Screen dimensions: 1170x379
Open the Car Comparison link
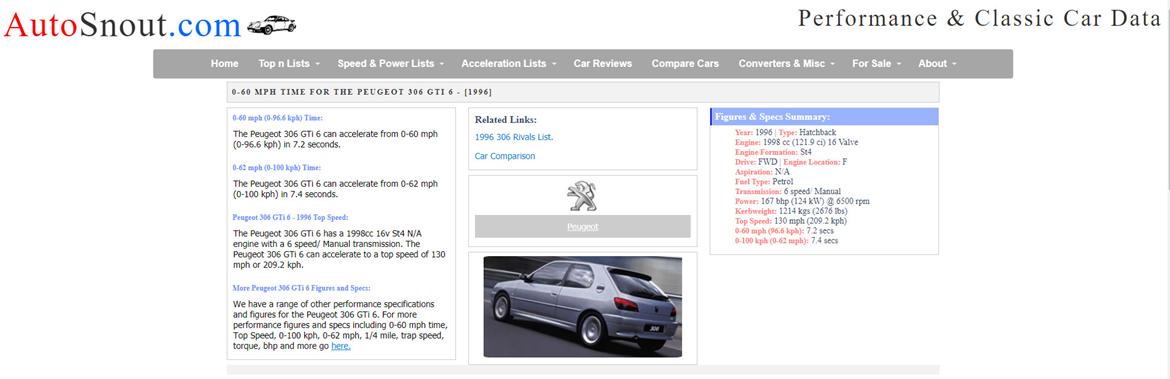[504, 156]
